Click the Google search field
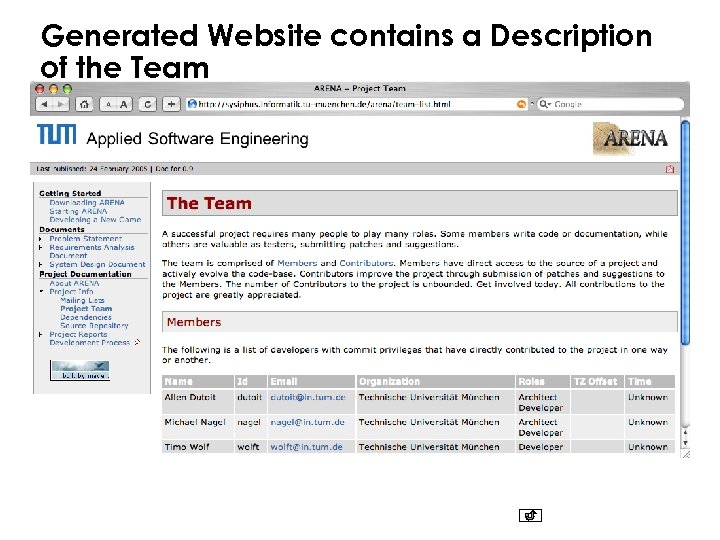This screenshot has width=720, height=540. click(x=611, y=104)
